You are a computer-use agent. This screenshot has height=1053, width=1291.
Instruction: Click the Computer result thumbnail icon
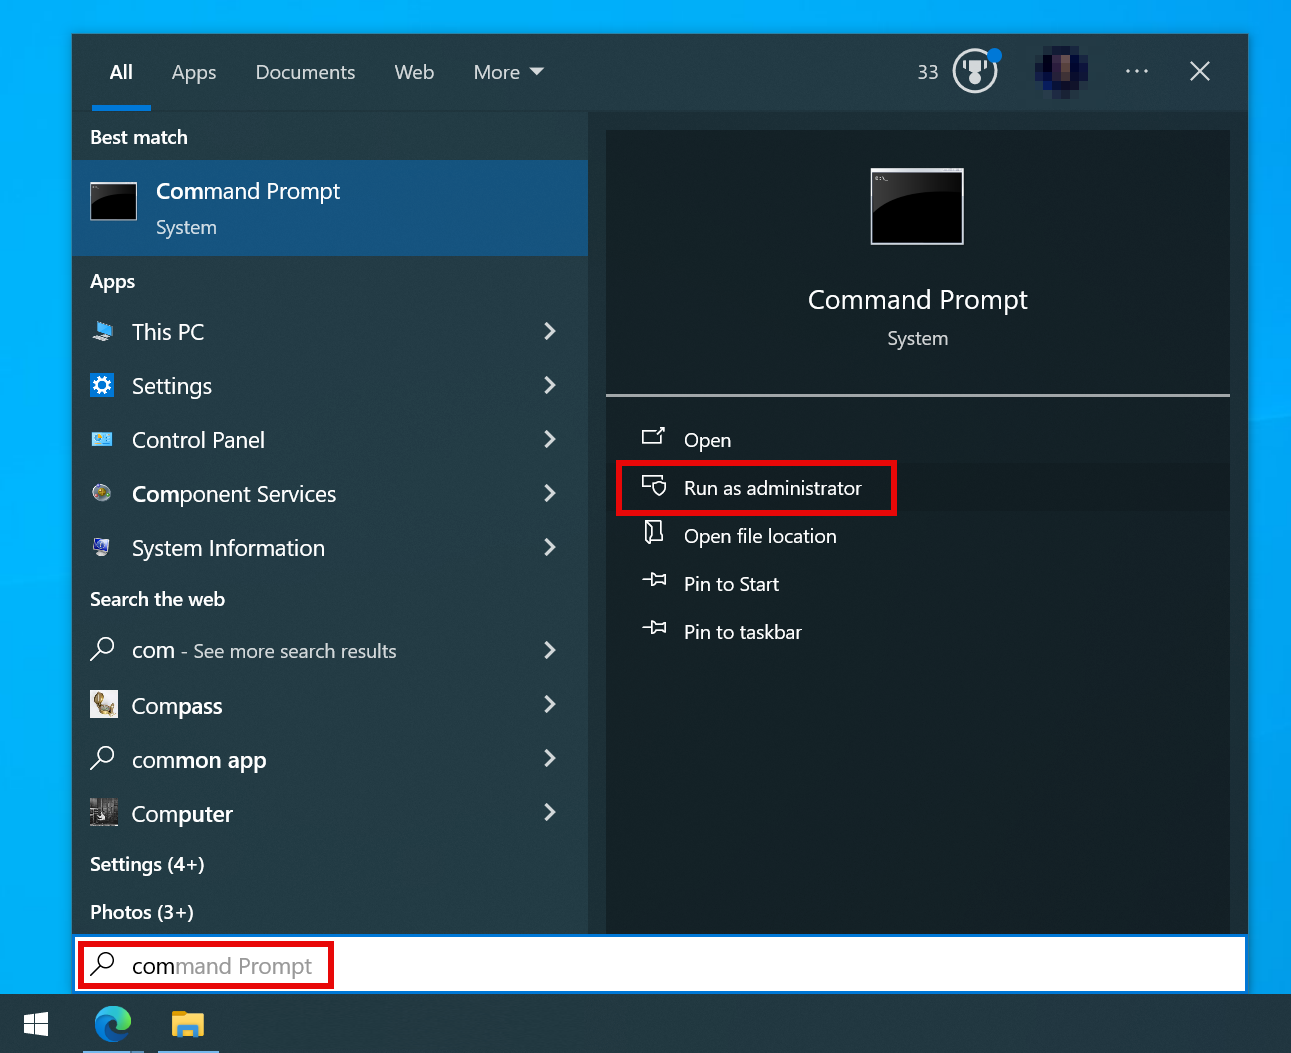pyautogui.click(x=104, y=812)
